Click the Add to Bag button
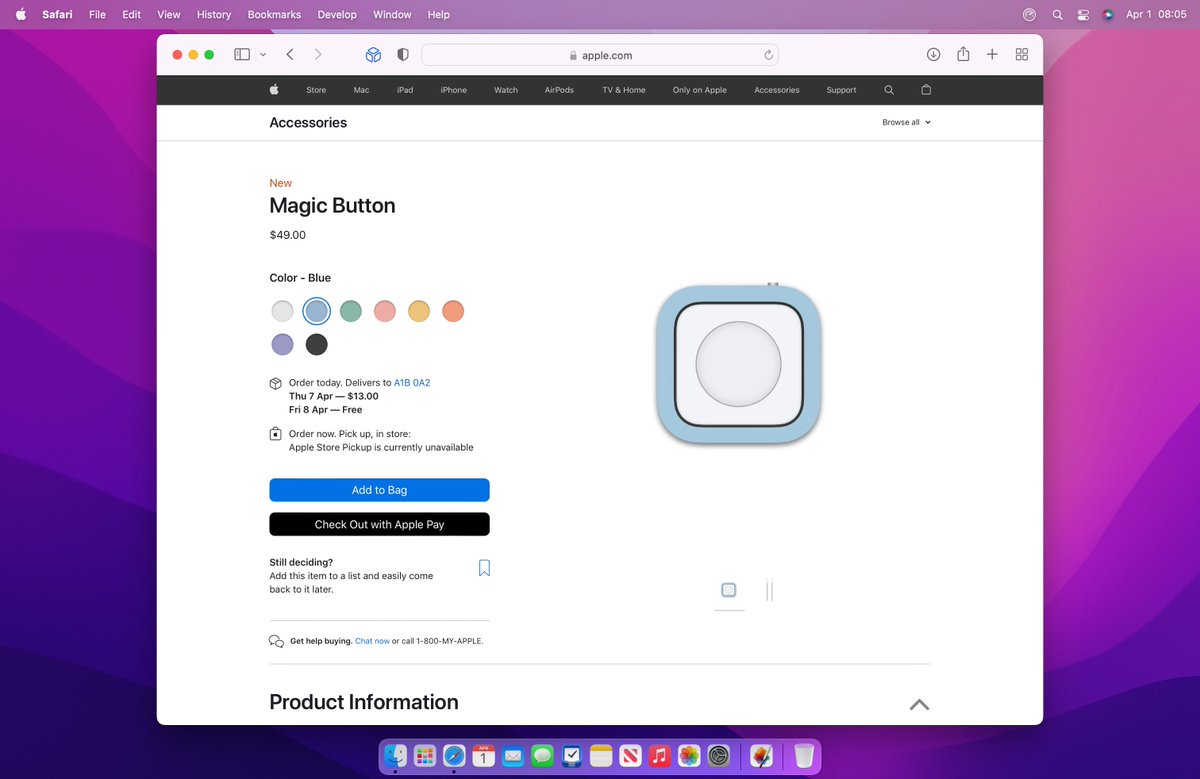1200x779 pixels. tap(379, 490)
